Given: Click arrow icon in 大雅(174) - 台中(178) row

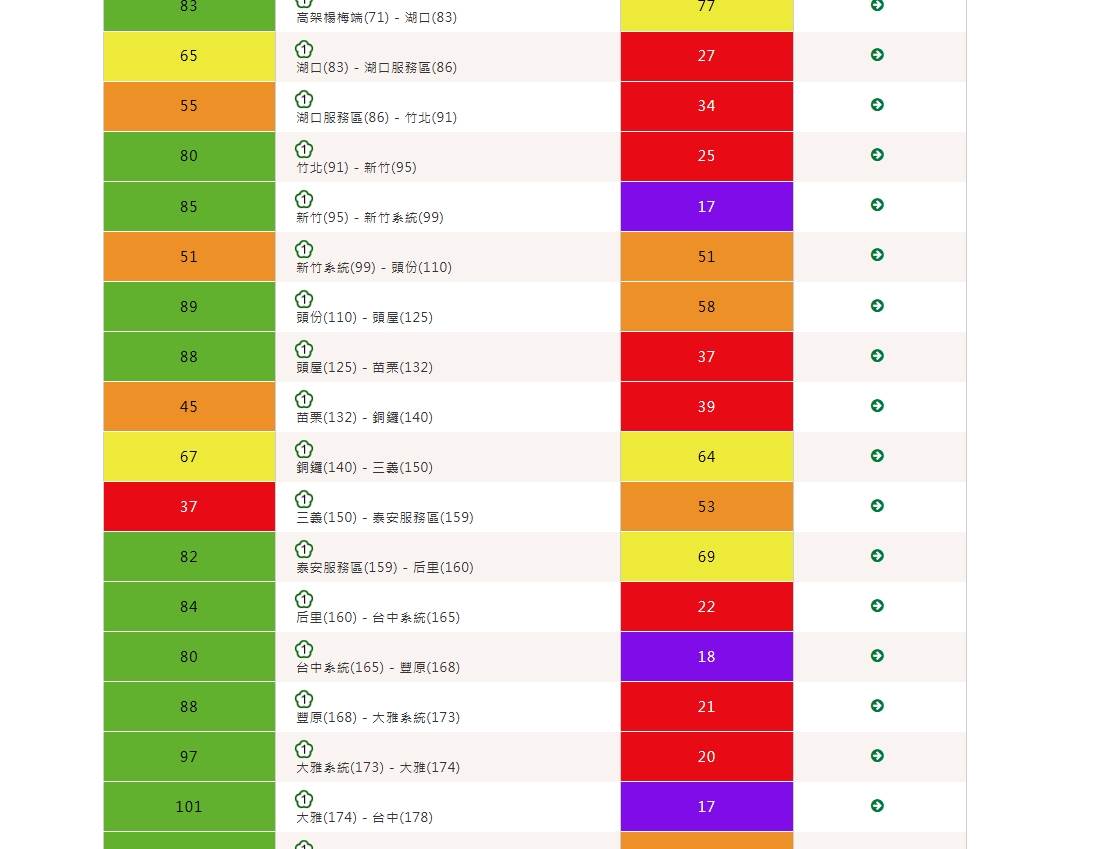Looking at the screenshot, I should tap(877, 806).
